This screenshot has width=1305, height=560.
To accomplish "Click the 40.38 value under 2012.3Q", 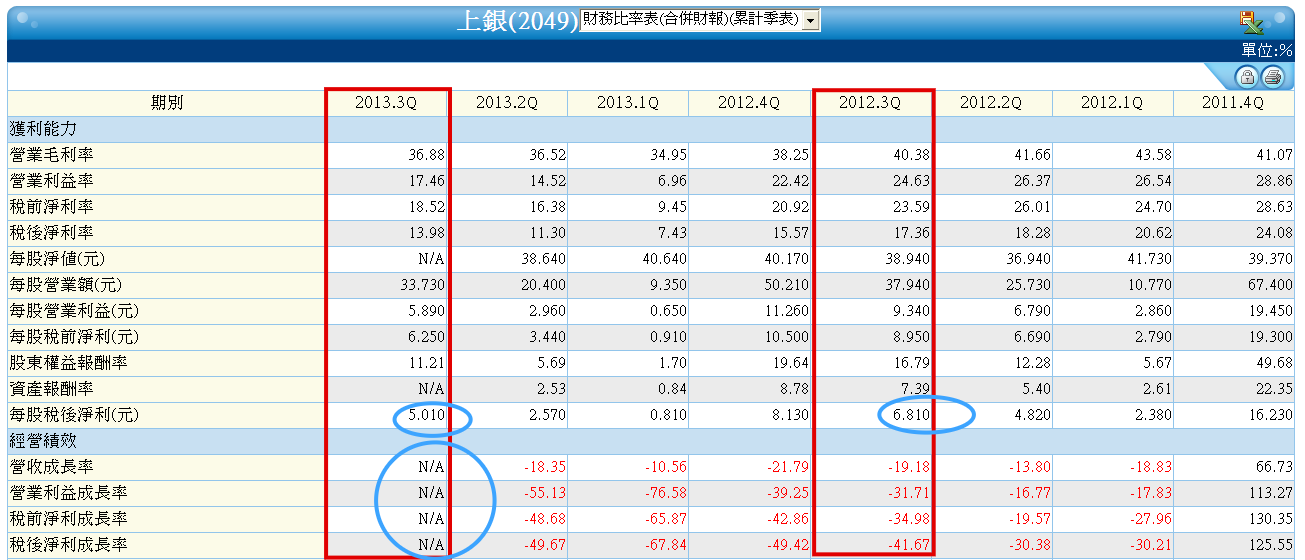I will pyautogui.click(x=911, y=155).
